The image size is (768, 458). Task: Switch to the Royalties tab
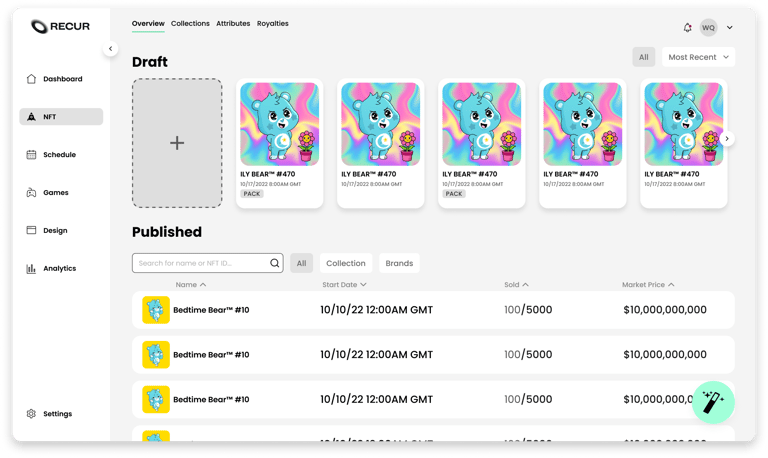272,24
